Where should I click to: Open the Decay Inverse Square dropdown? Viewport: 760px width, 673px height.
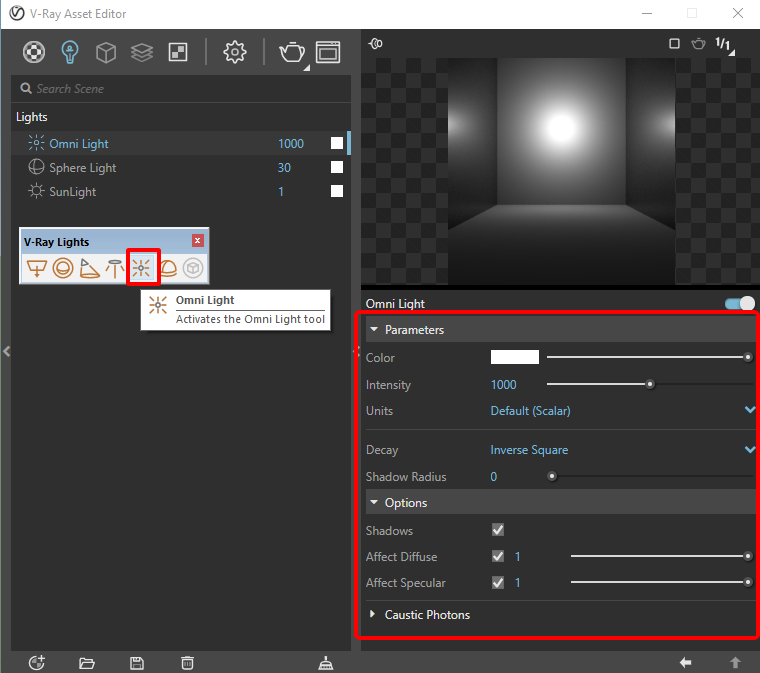(620, 450)
